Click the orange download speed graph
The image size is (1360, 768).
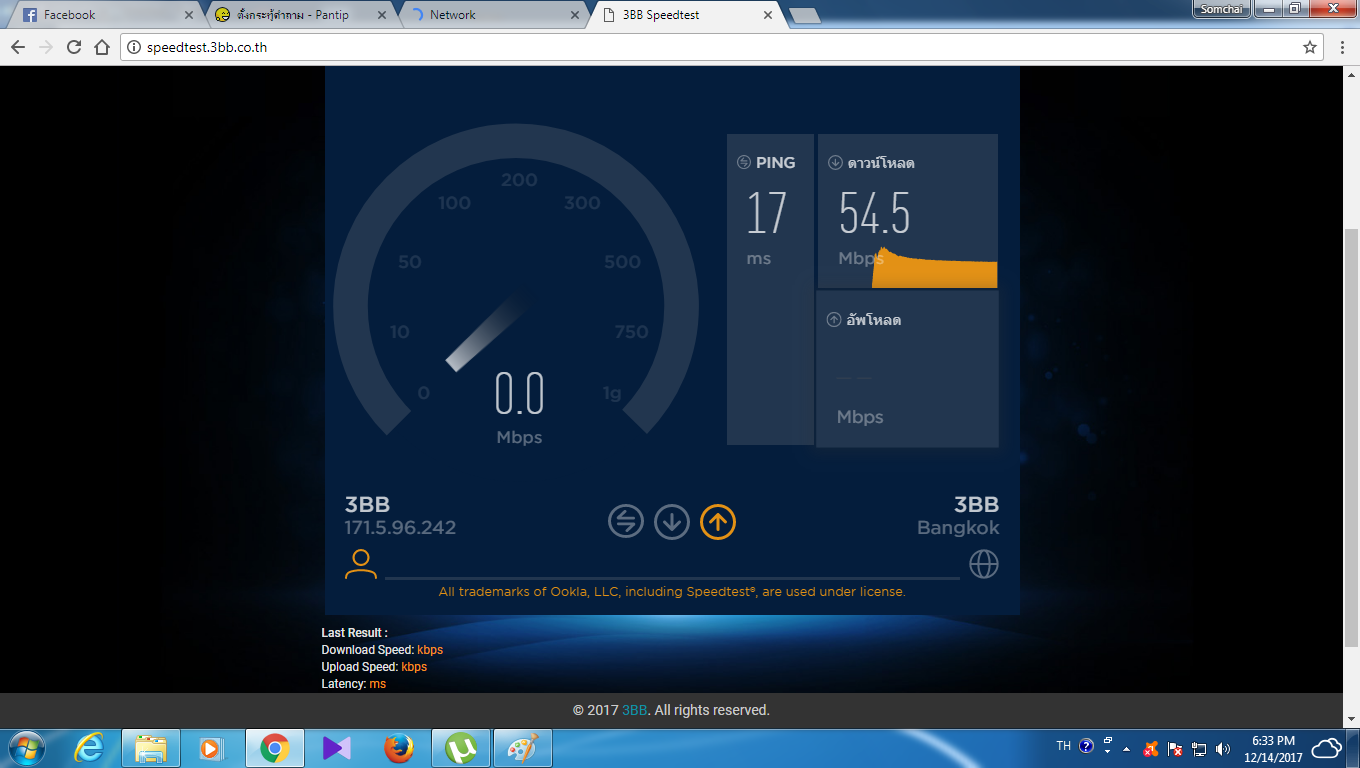click(935, 268)
